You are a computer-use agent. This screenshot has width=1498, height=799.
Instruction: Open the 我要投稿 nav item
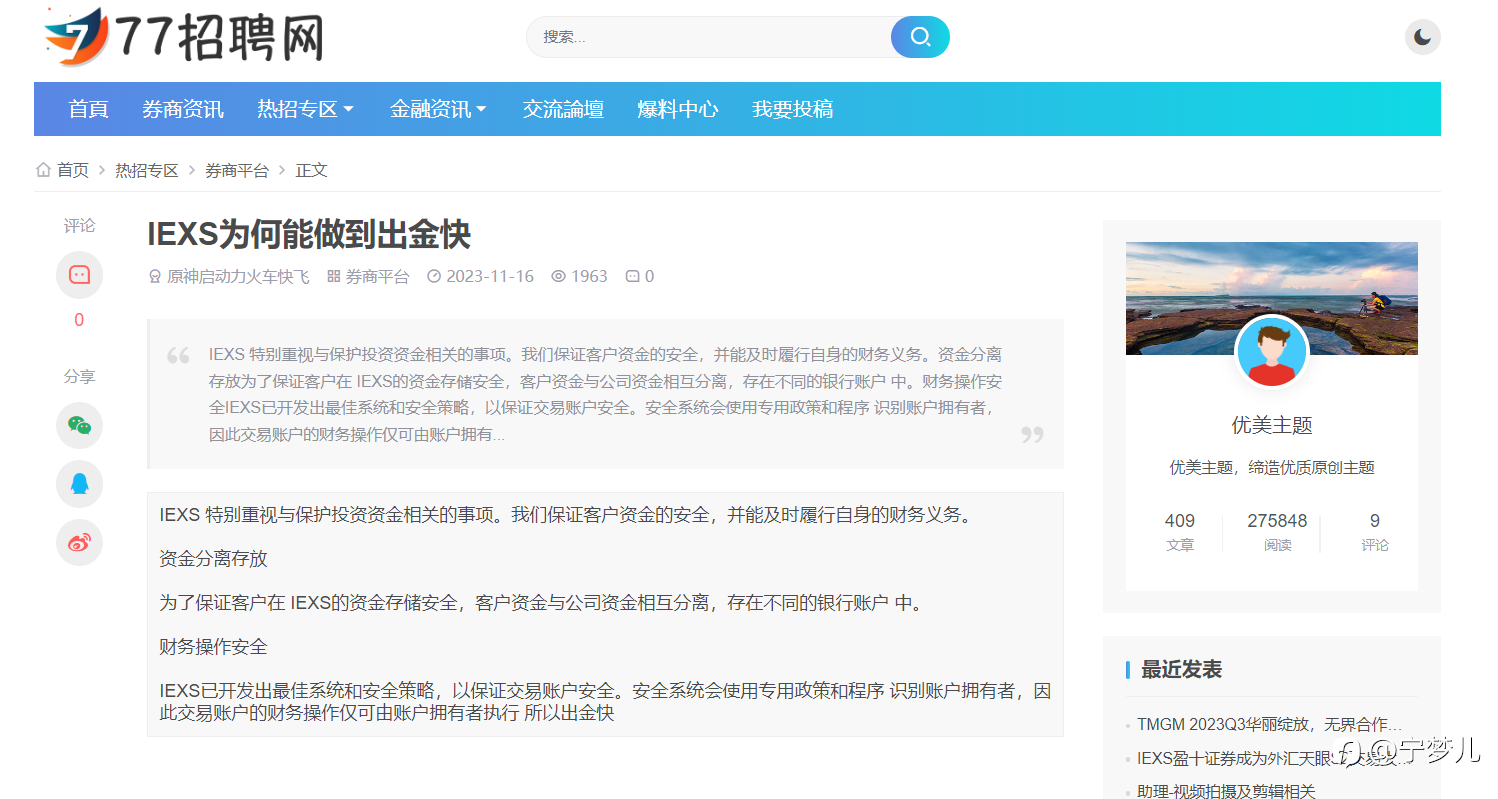792,109
